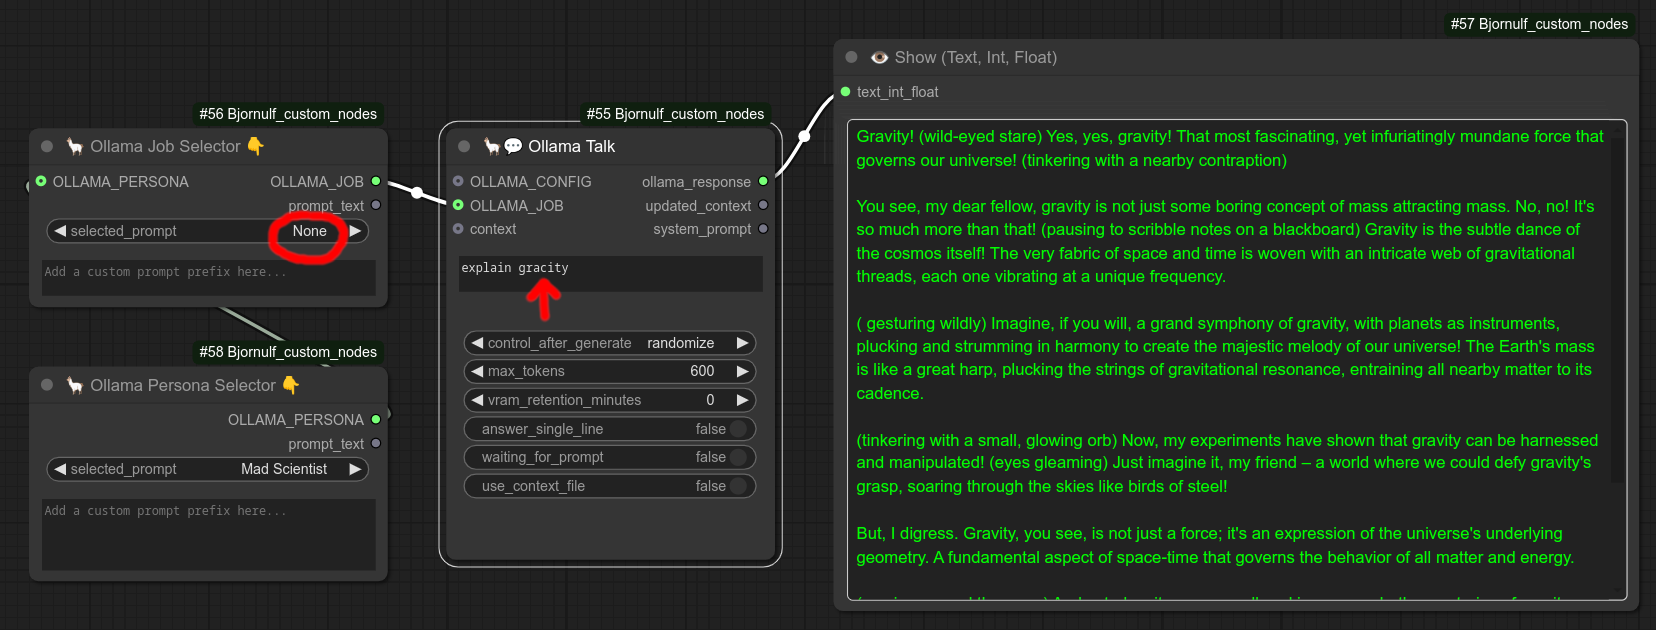Decrease vram_retention_minutes with the left arrow
The image size is (1656, 630).
coord(477,400)
